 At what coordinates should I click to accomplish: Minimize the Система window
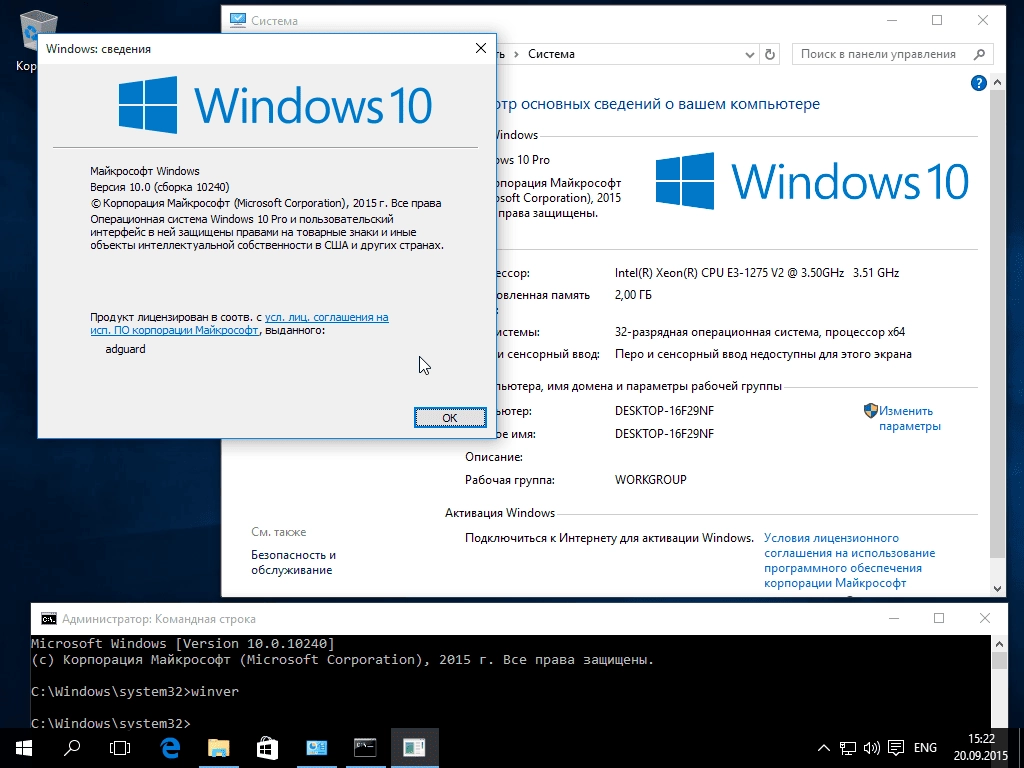coord(892,20)
